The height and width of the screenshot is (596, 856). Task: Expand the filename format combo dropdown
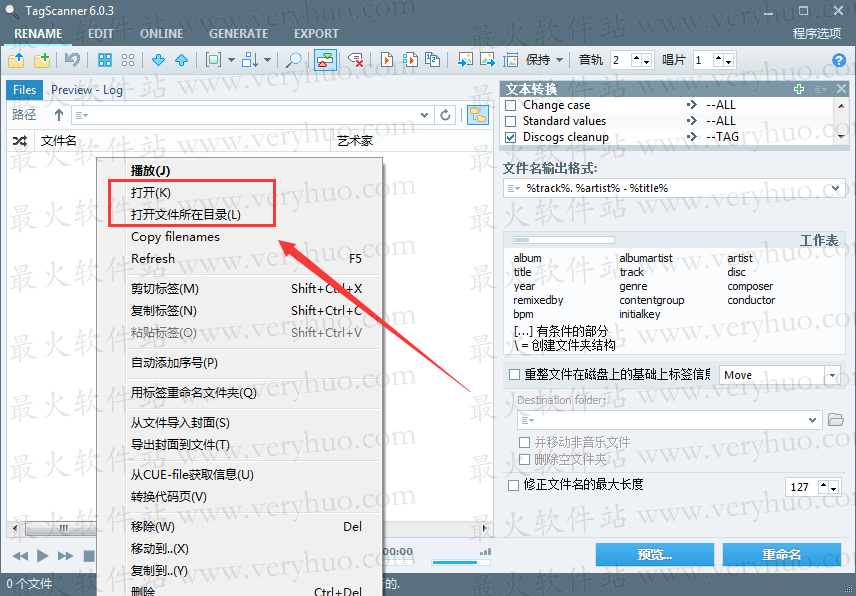(836, 188)
